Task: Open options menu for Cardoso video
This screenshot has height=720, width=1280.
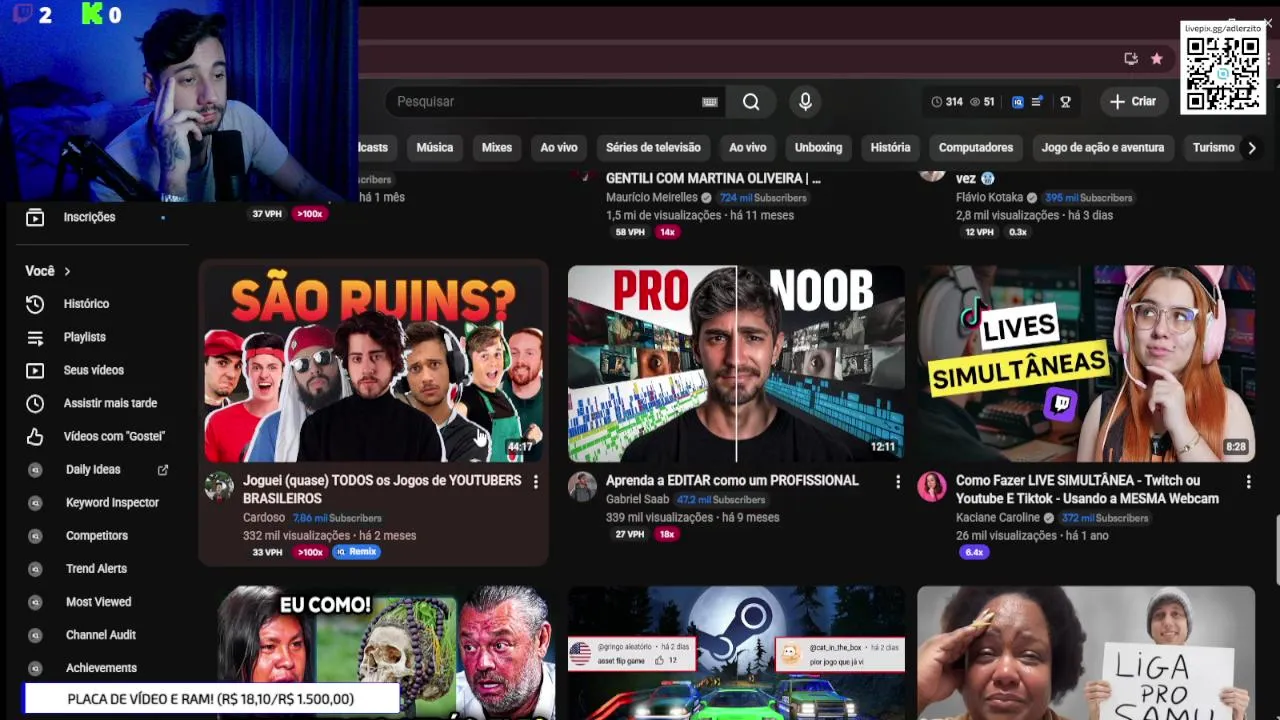Action: (536, 482)
